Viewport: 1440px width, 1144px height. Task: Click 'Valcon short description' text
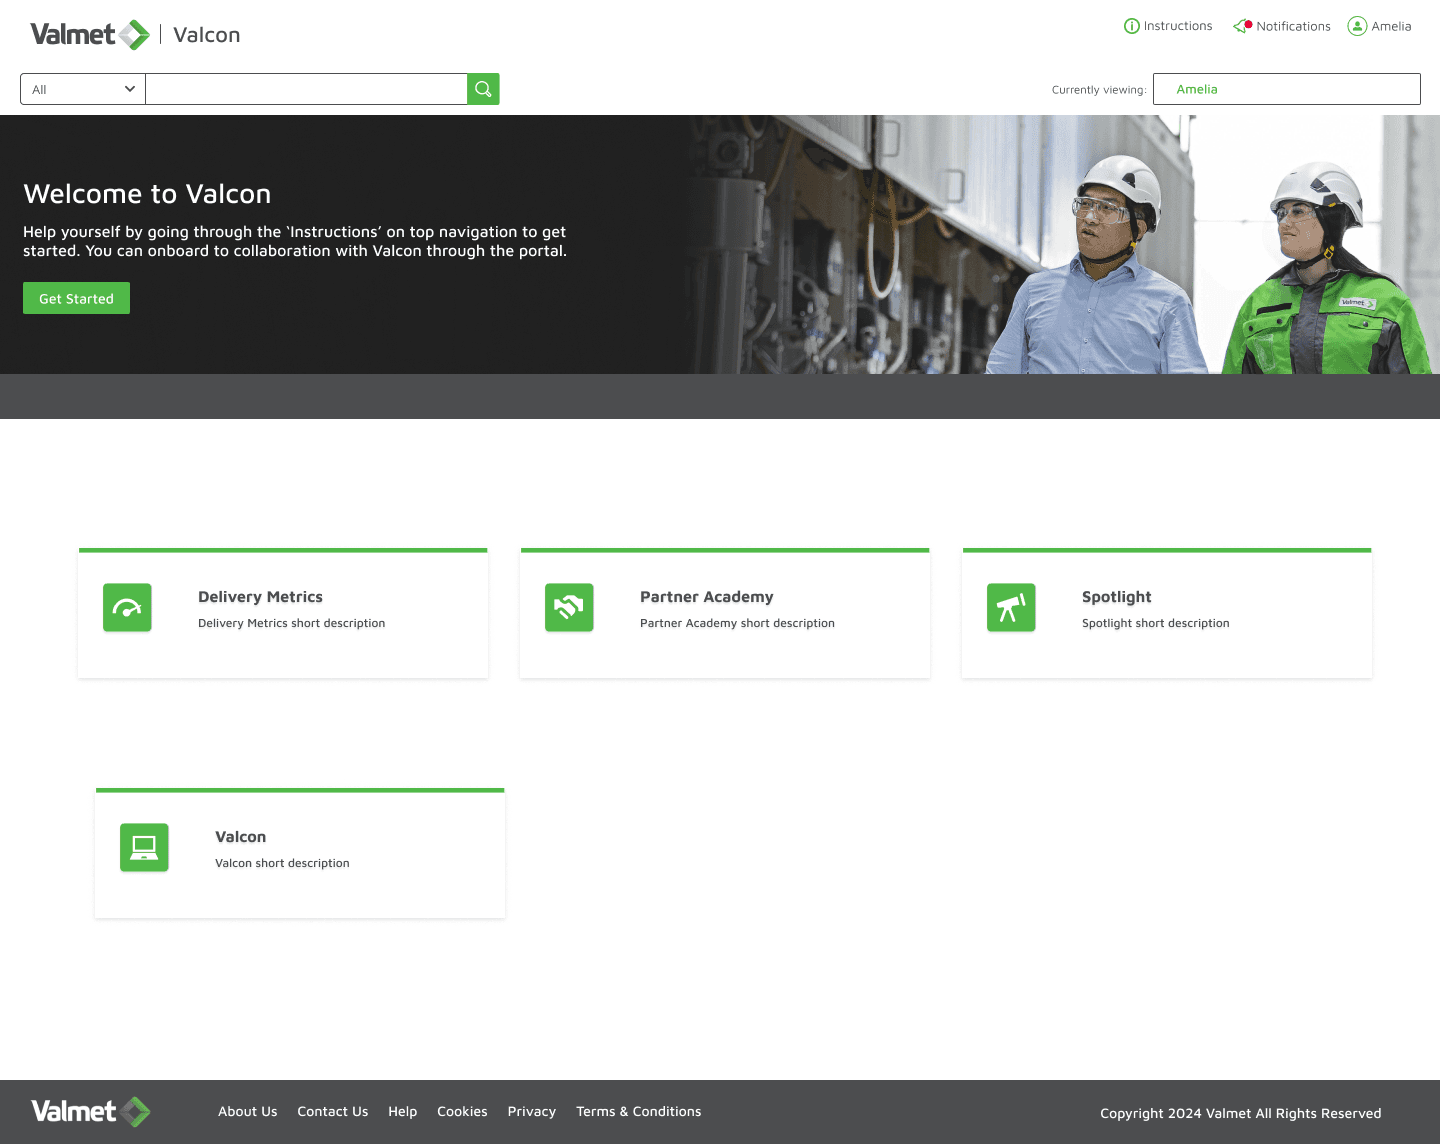[282, 863]
